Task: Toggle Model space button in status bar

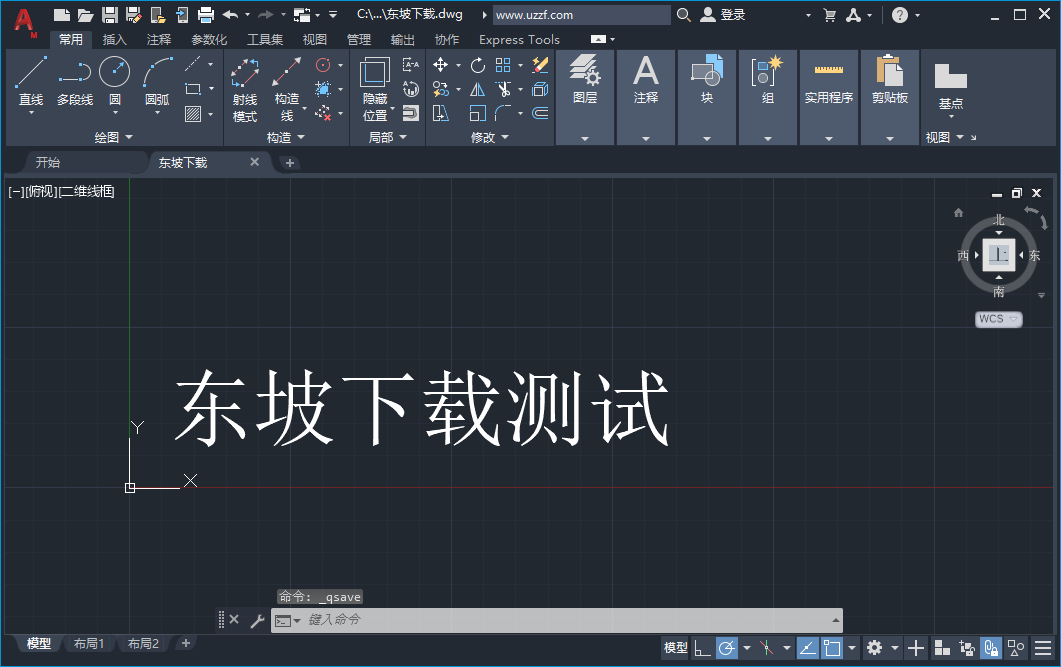Action: pos(675,648)
